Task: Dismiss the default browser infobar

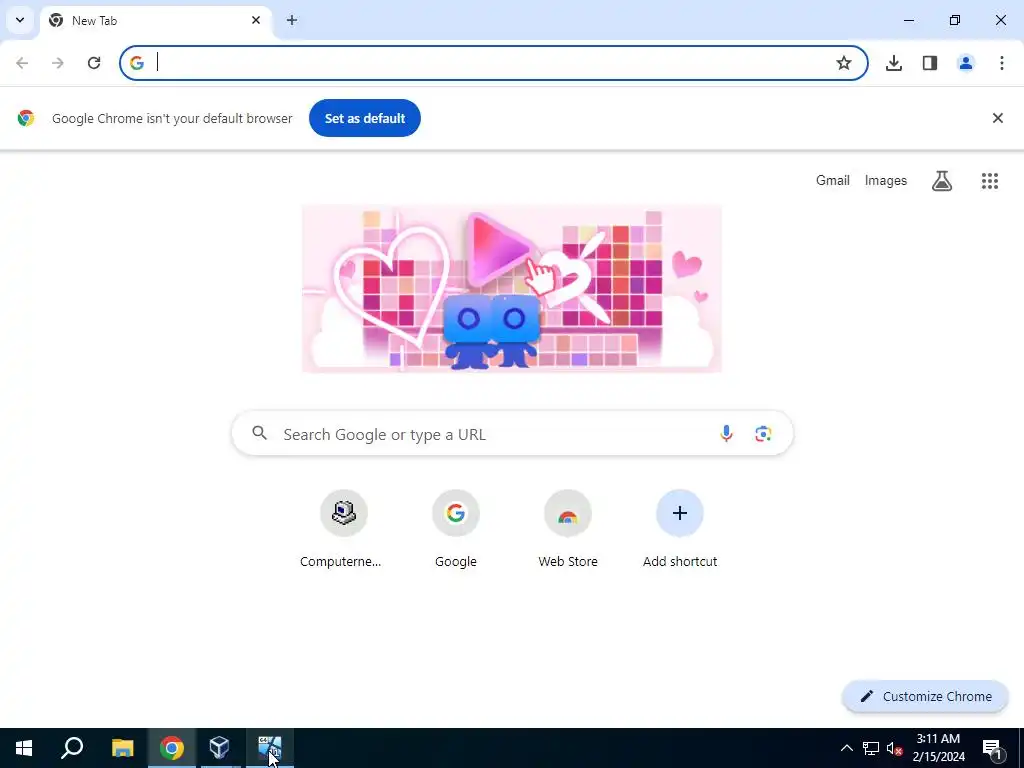Action: [x=998, y=118]
